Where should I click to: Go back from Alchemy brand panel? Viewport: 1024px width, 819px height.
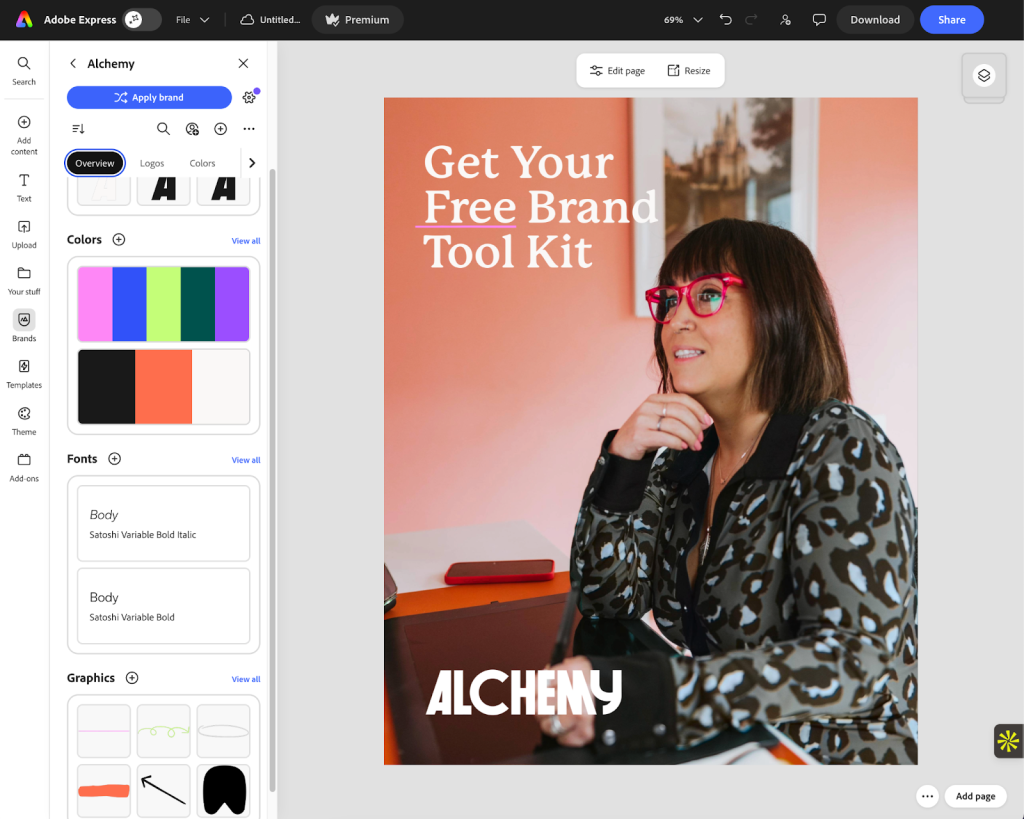click(x=73, y=63)
